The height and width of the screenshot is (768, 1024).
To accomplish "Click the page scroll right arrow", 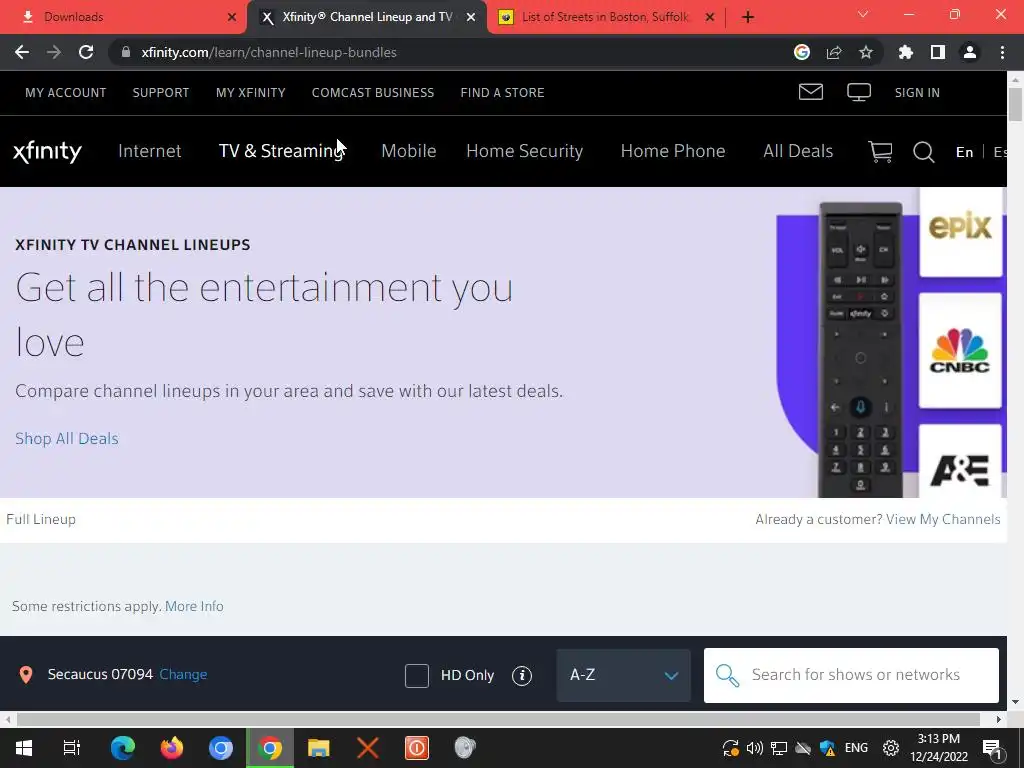I will (999, 719).
